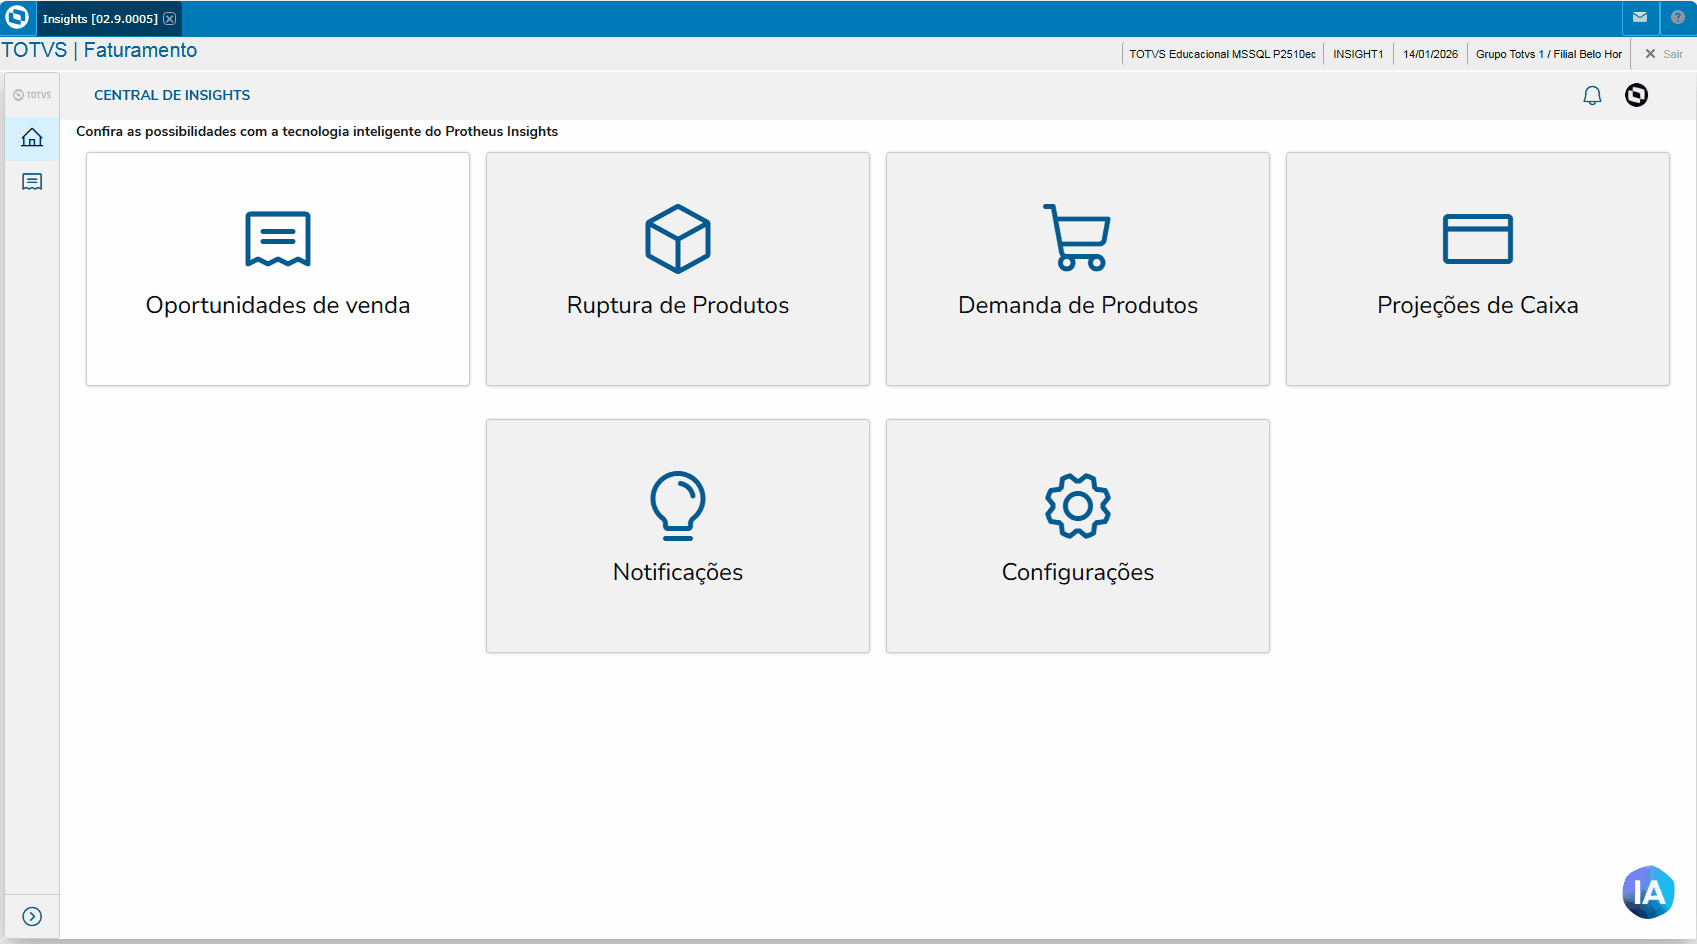This screenshot has height=944, width=1697.
Task: Open the Configurações card
Action: pyautogui.click(x=1078, y=536)
